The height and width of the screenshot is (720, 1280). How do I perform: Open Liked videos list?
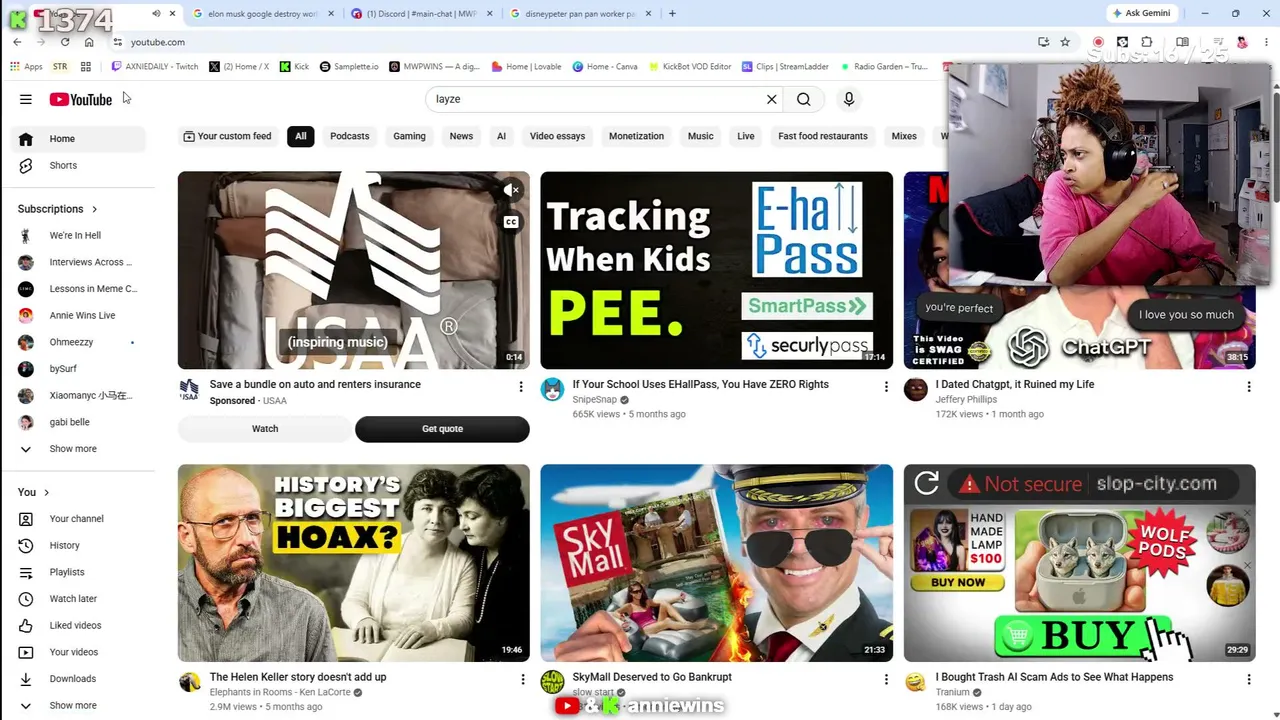tap(80, 625)
